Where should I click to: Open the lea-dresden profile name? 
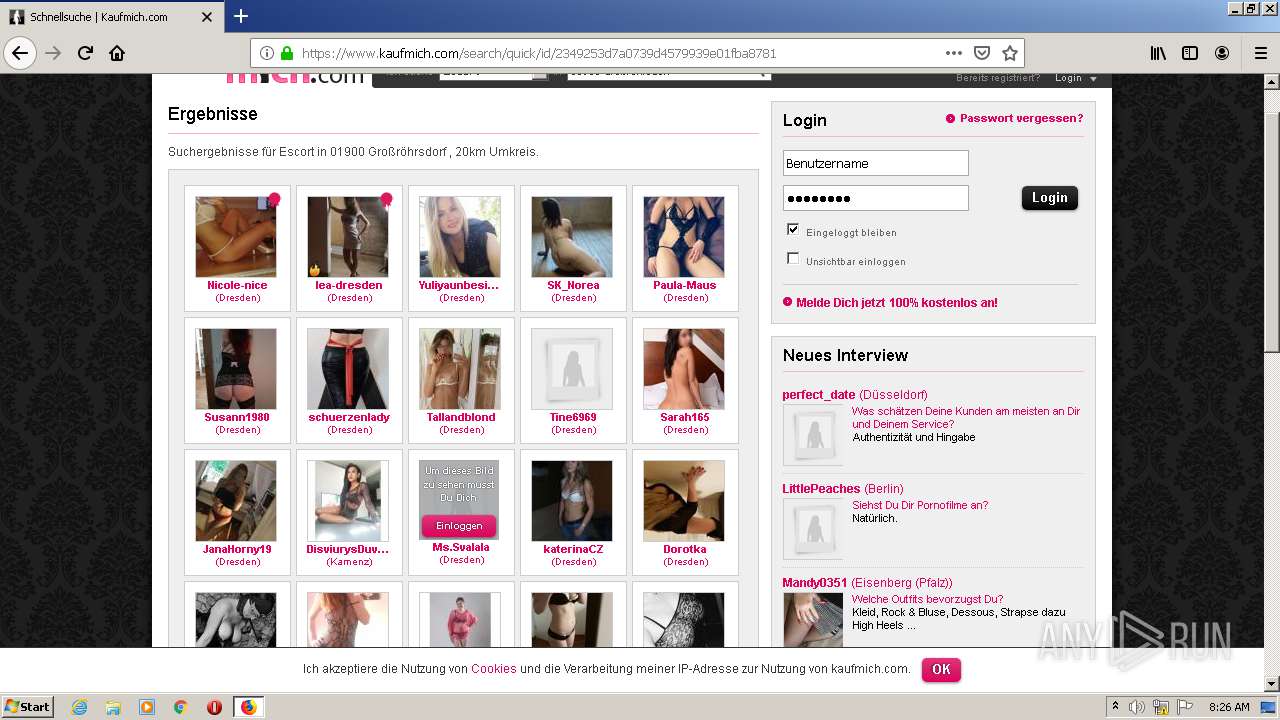(349, 285)
